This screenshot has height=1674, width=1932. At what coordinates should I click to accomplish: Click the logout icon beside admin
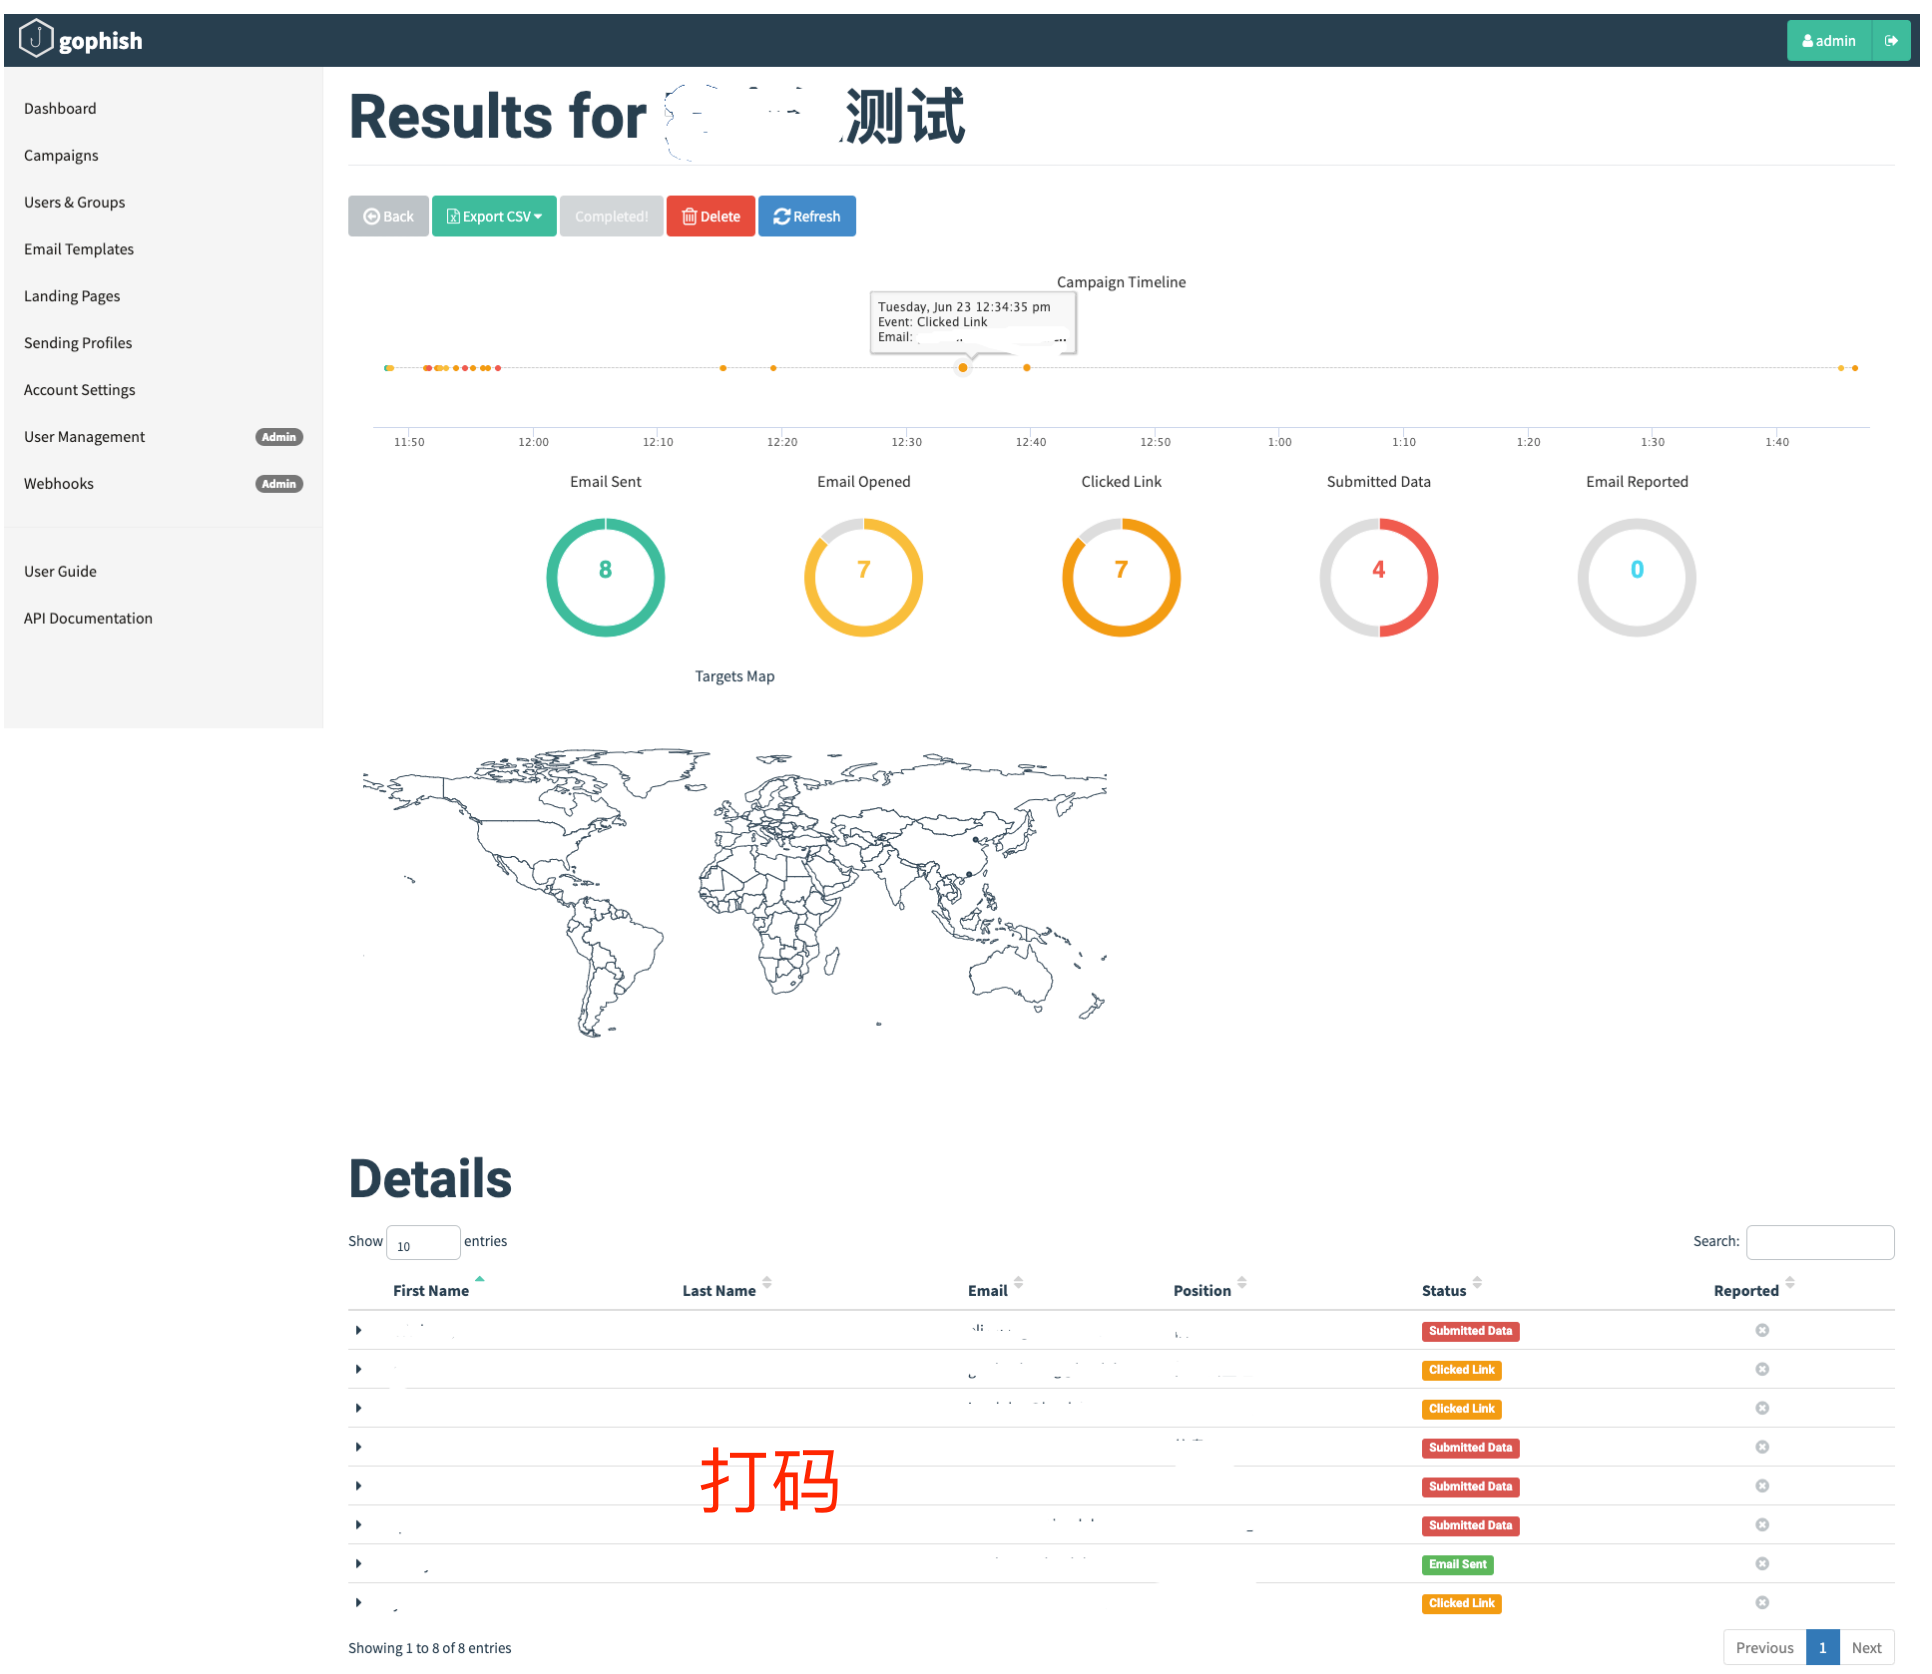click(x=1891, y=41)
